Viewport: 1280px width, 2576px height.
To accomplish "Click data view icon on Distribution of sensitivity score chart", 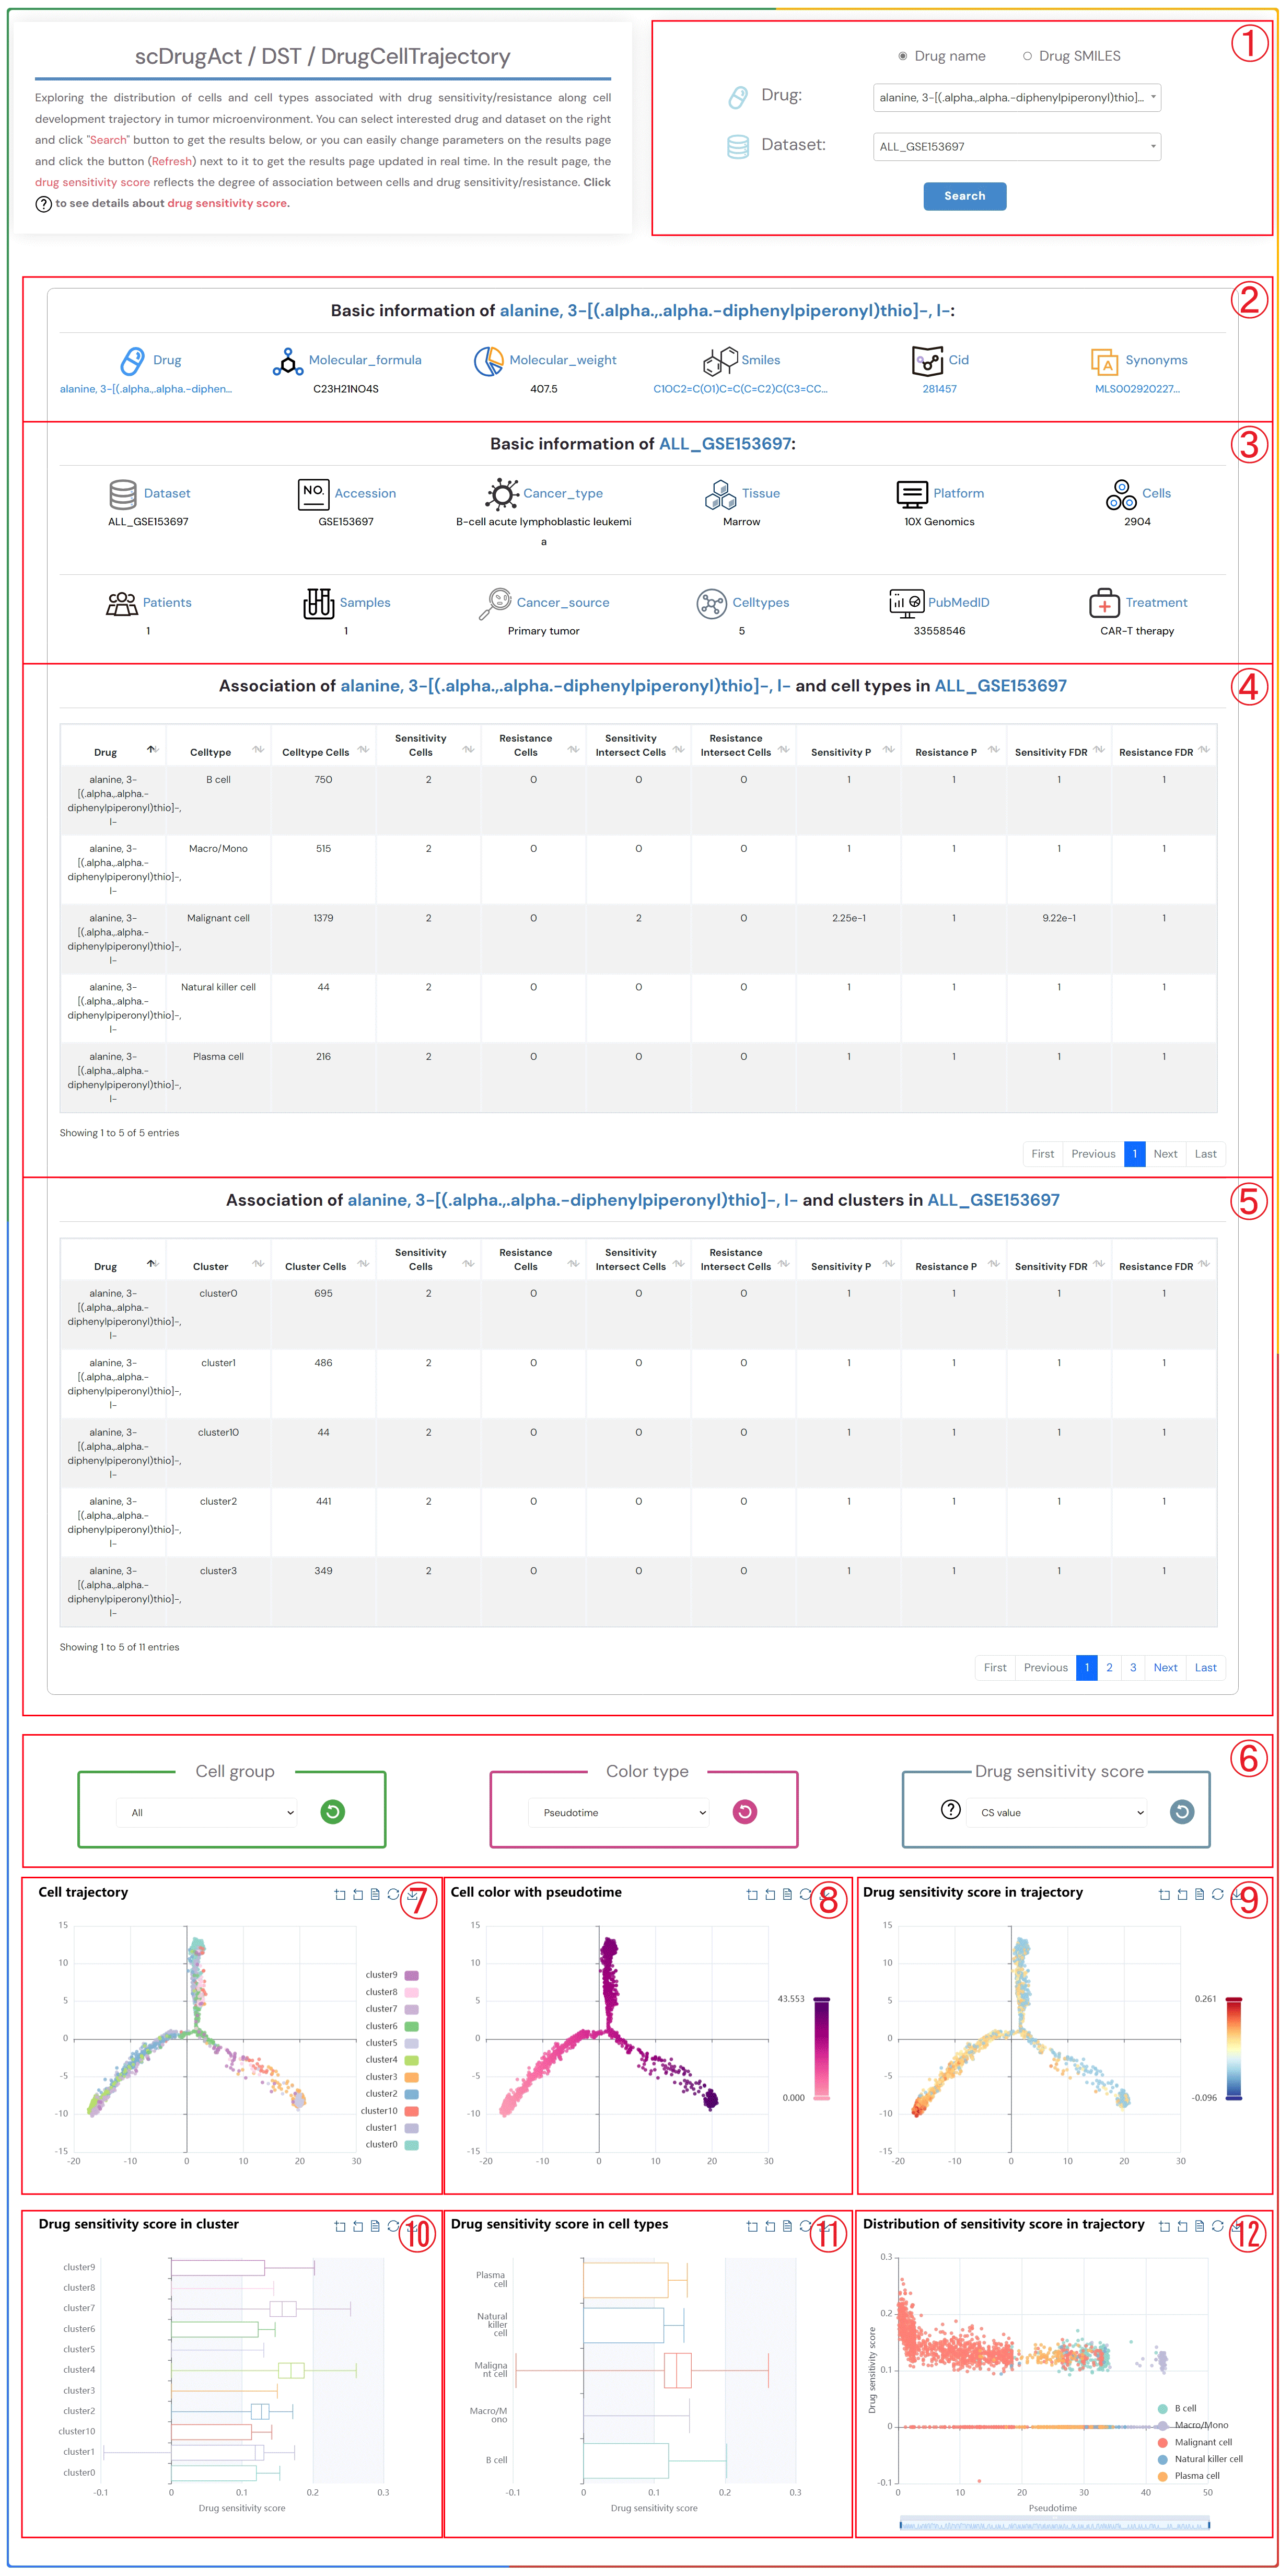I will pyautogui.click(x=1199, y=2226).
